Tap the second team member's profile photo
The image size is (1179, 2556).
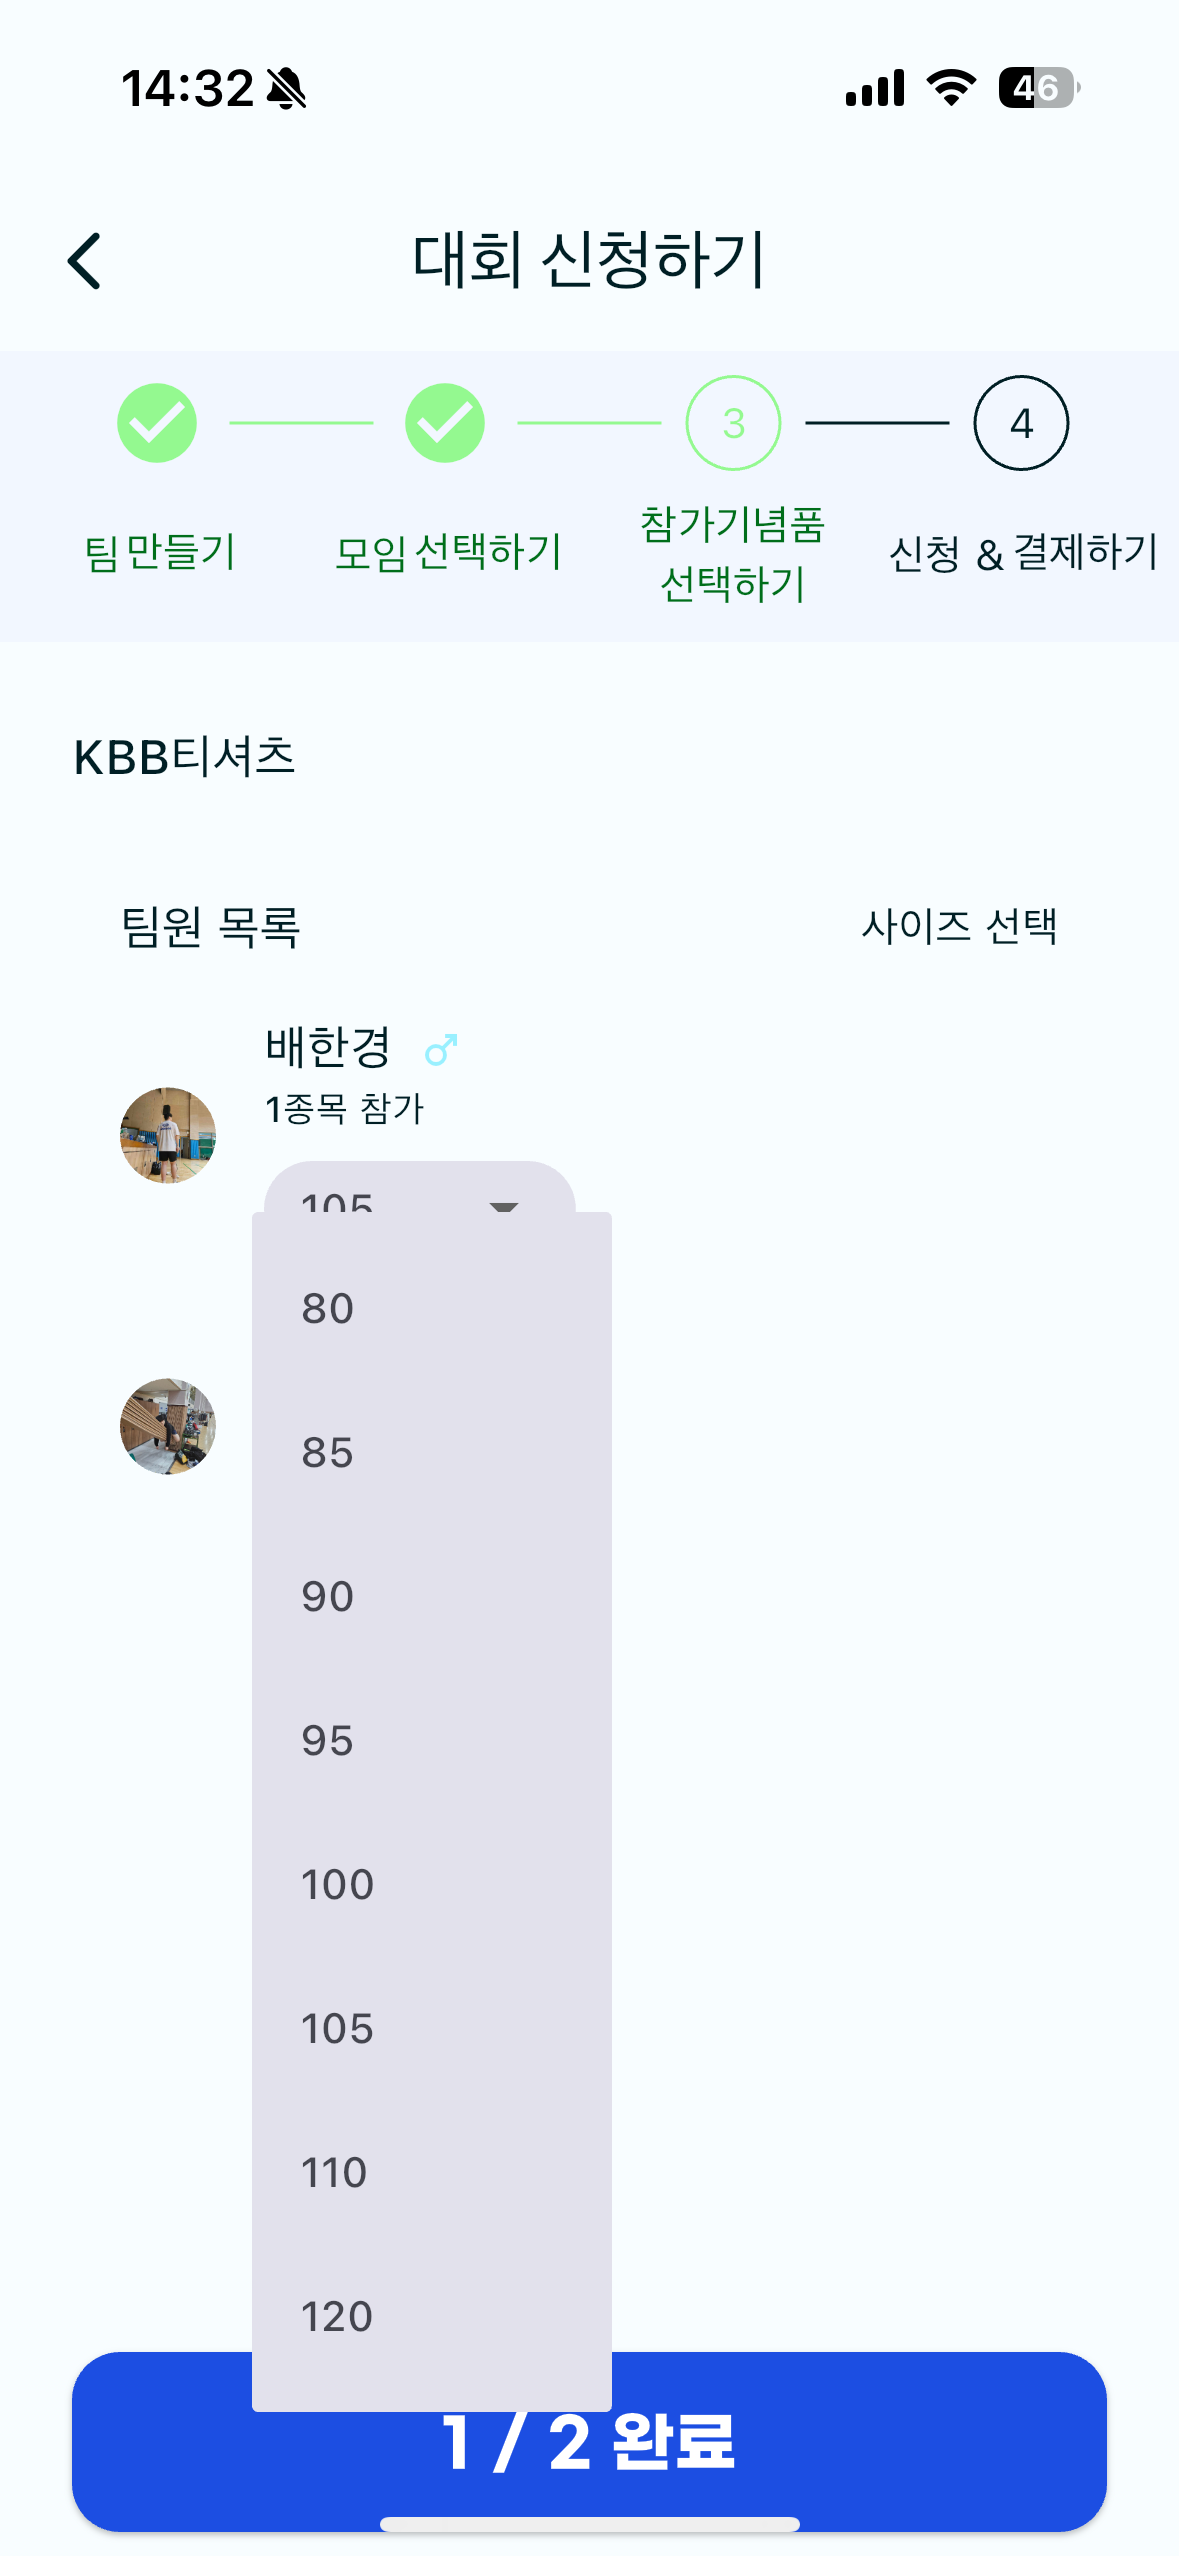[x=168, y=1426]
